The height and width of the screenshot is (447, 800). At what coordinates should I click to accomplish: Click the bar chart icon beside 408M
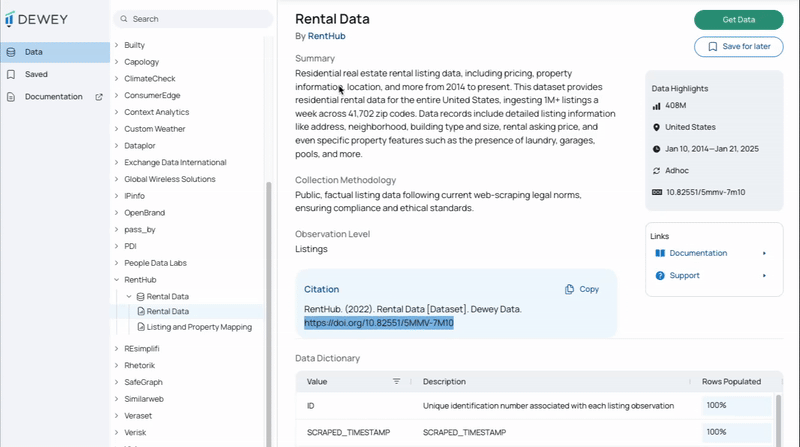coord(656,106)
